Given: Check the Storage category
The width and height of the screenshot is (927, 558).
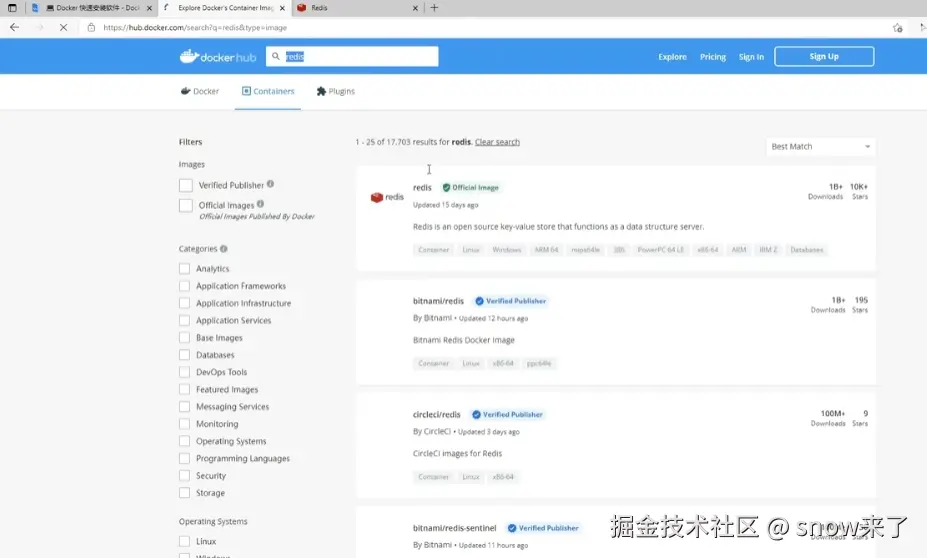Looking at the screenshot, I should [x=184, y=492].
